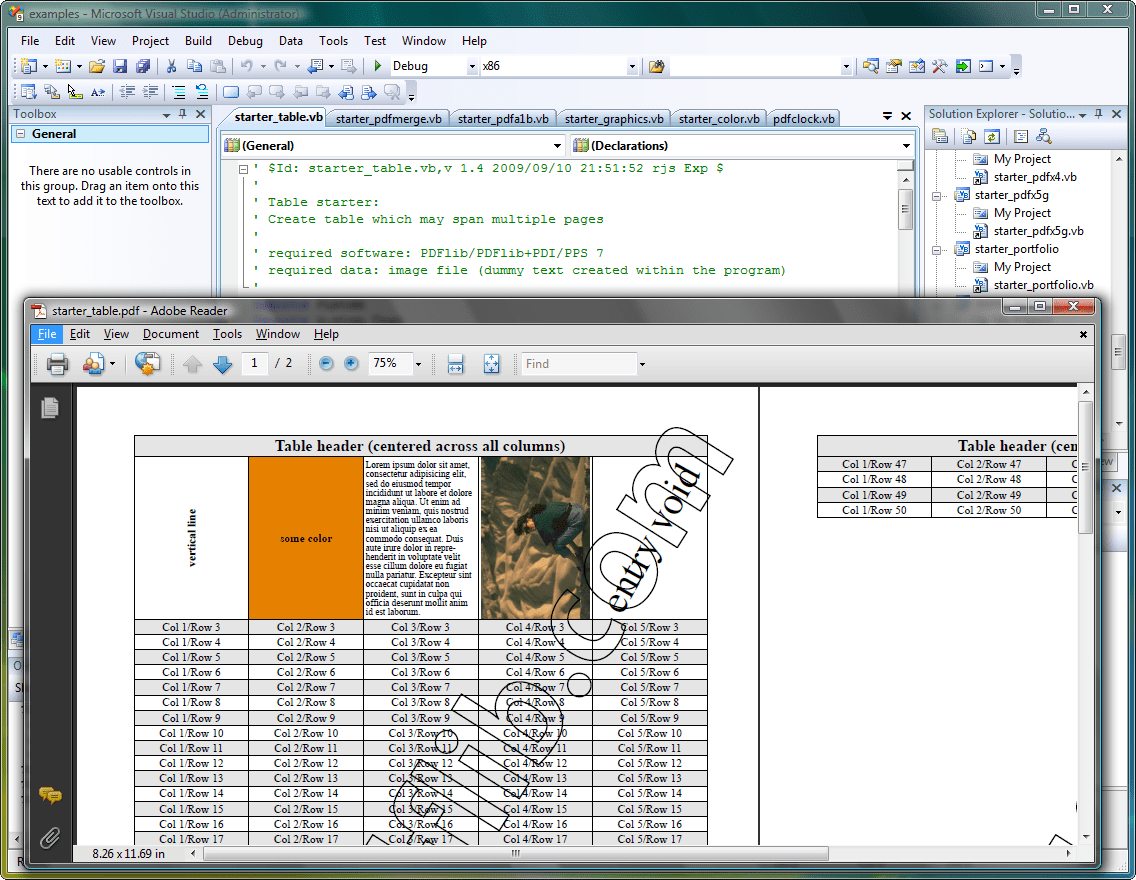Open the x86 platform dropdown
The image size is (1136, 880).
click(x=632, y=65)
